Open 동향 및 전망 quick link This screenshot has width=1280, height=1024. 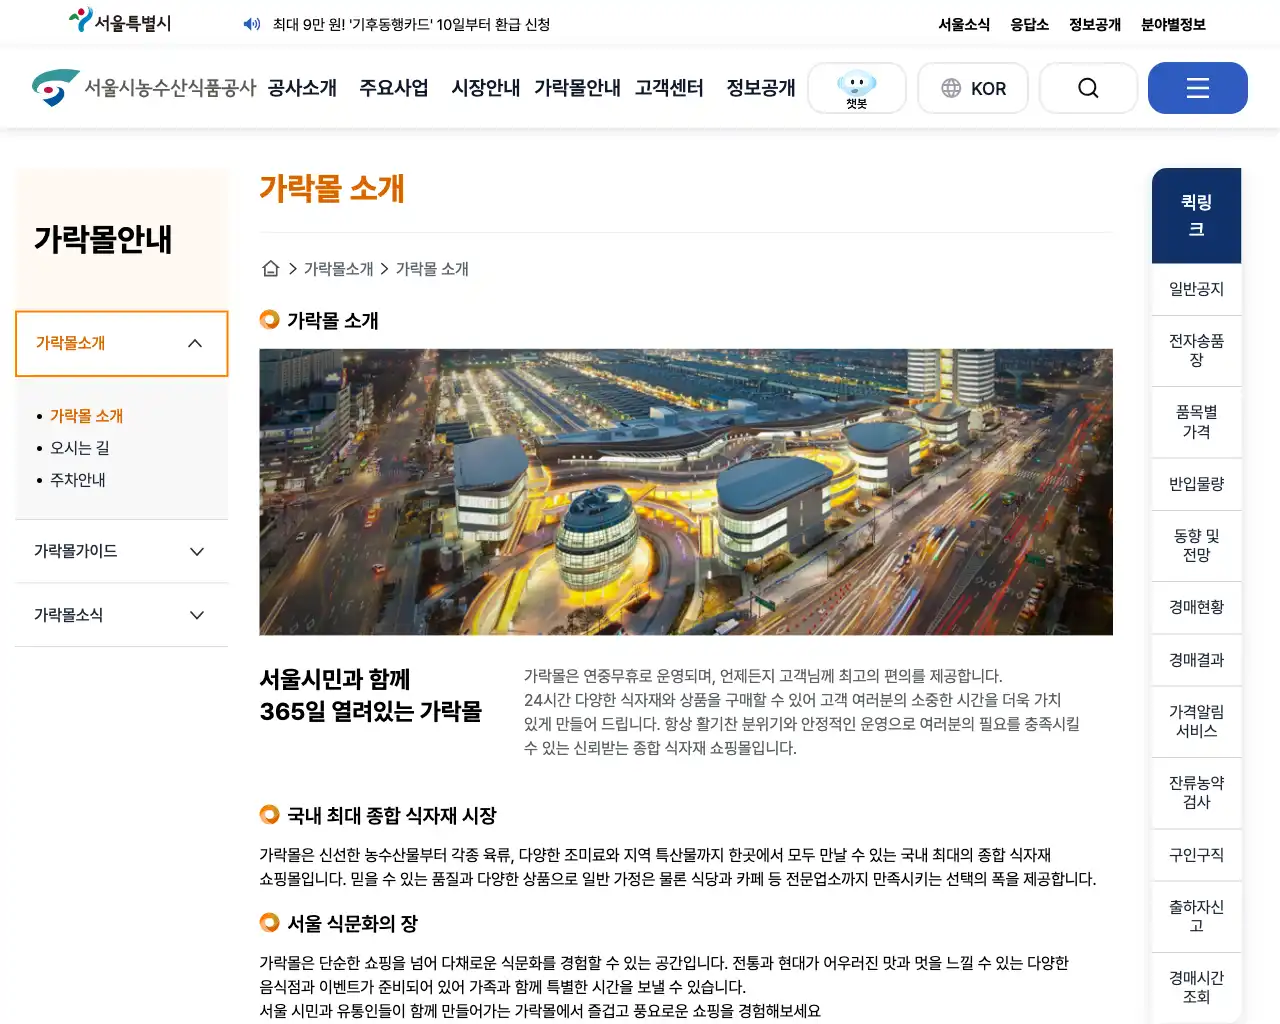click(x=1196, y=546)
